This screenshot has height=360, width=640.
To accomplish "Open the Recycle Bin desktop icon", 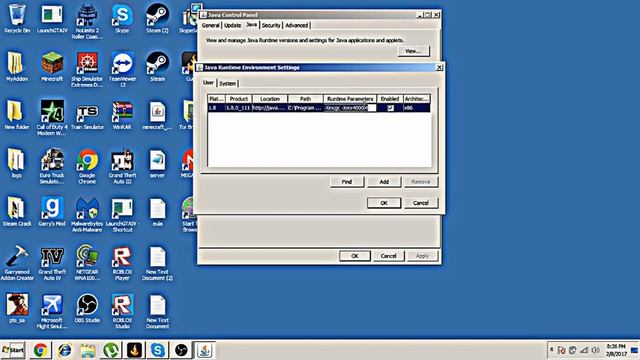I will coord(17,19).
